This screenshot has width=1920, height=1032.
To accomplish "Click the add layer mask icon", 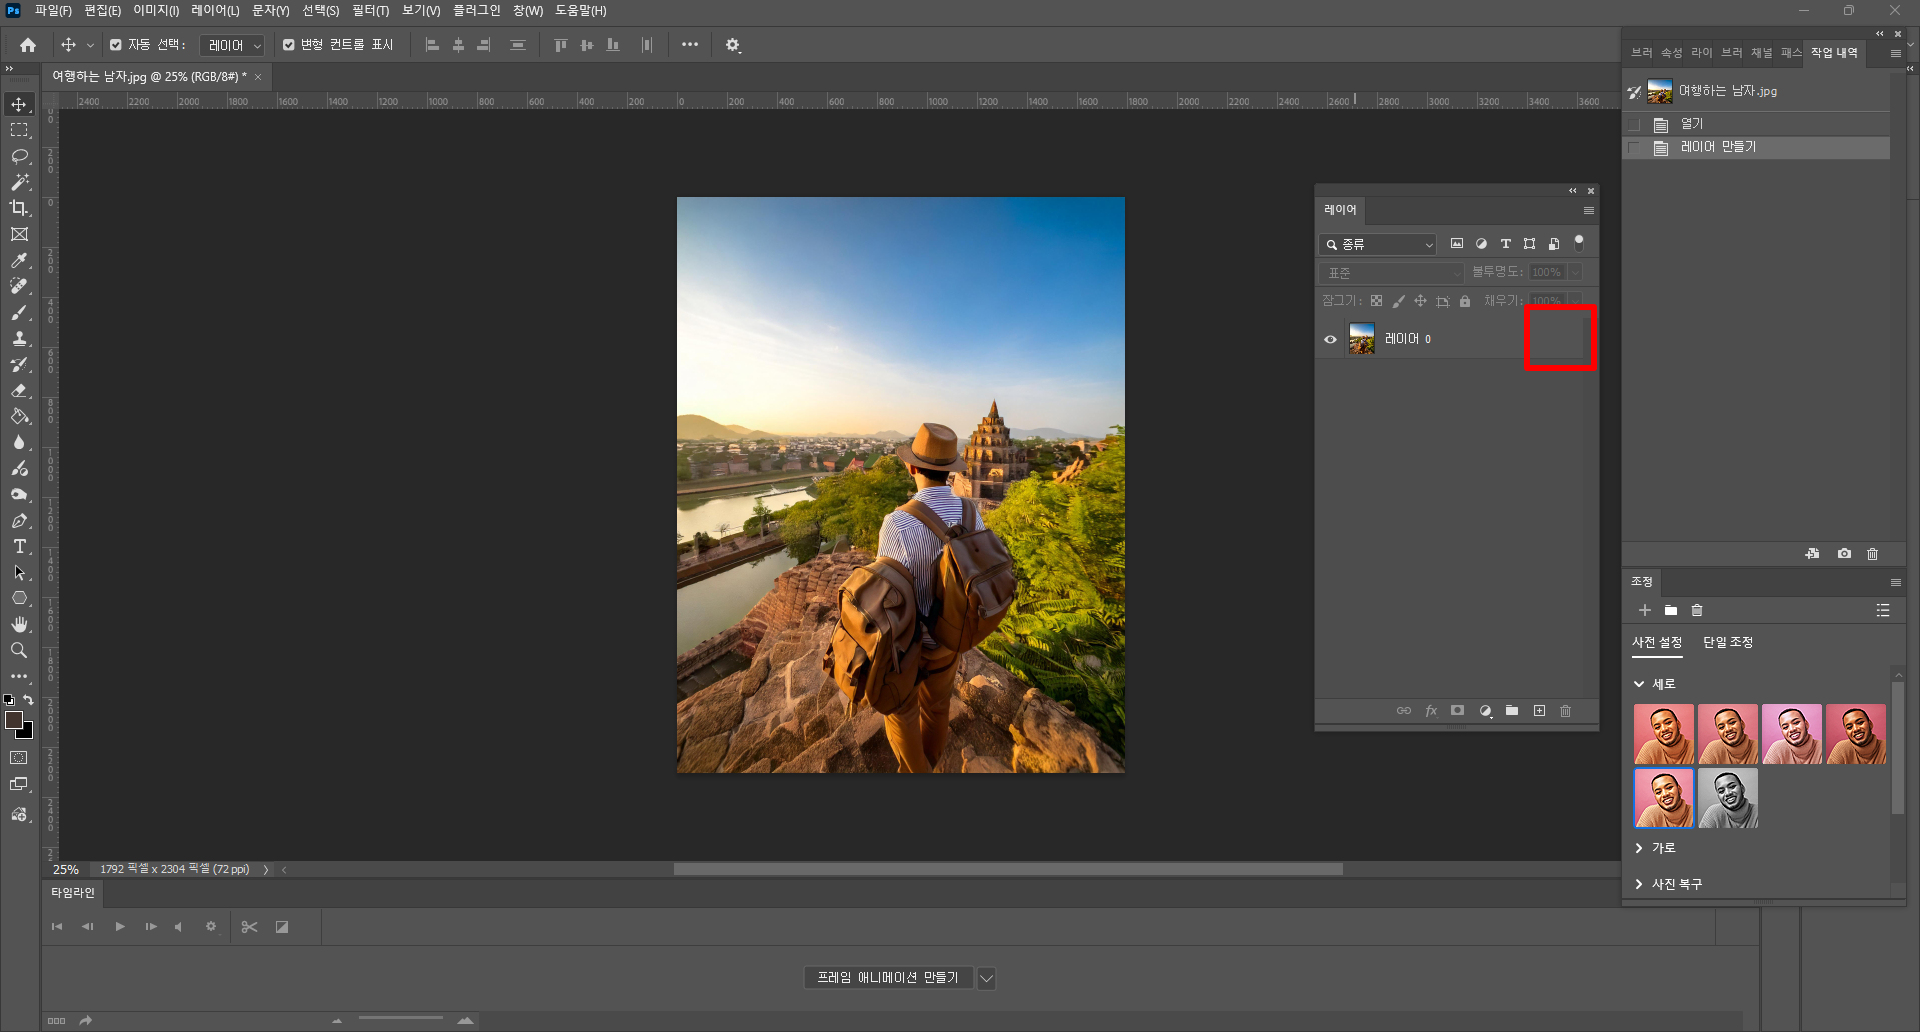I will click(x=1457, y=711).
